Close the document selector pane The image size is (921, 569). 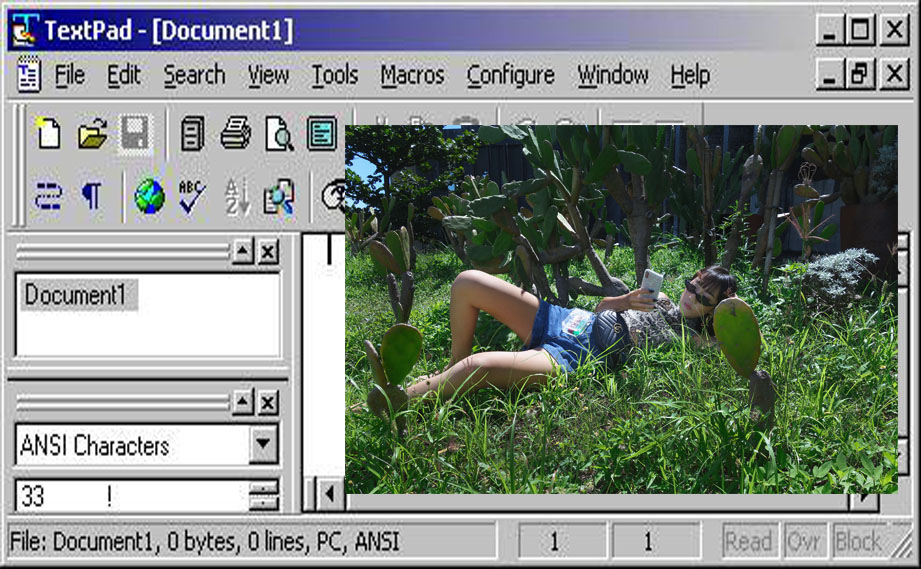[x=268, y=252]
